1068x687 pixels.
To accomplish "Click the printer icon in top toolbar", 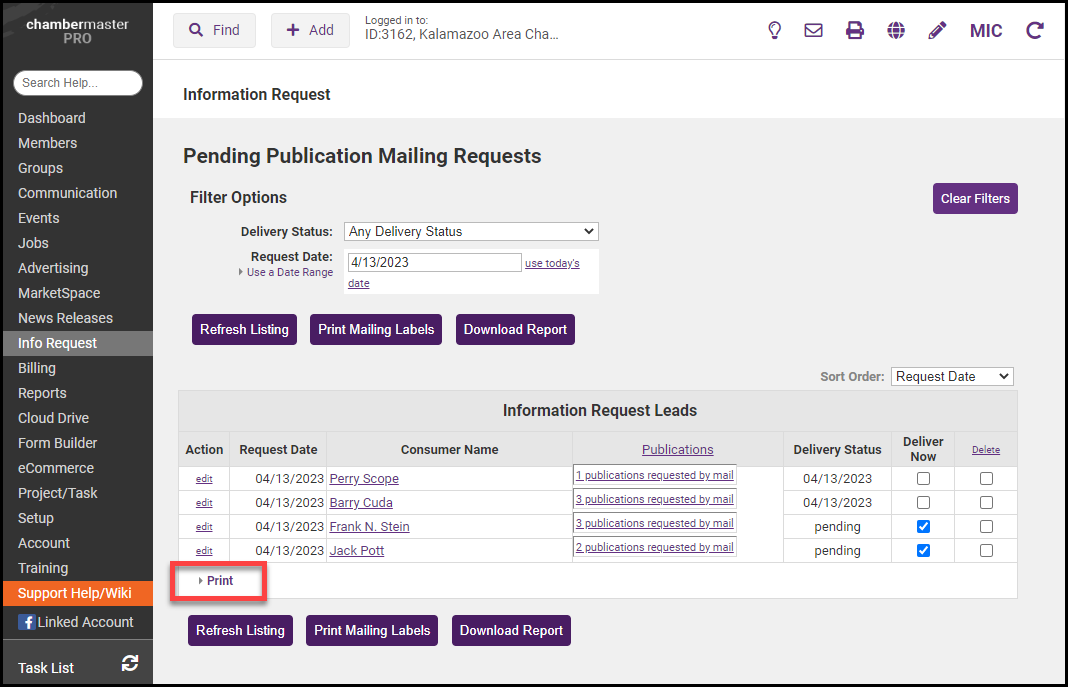I will pos(855,30).
